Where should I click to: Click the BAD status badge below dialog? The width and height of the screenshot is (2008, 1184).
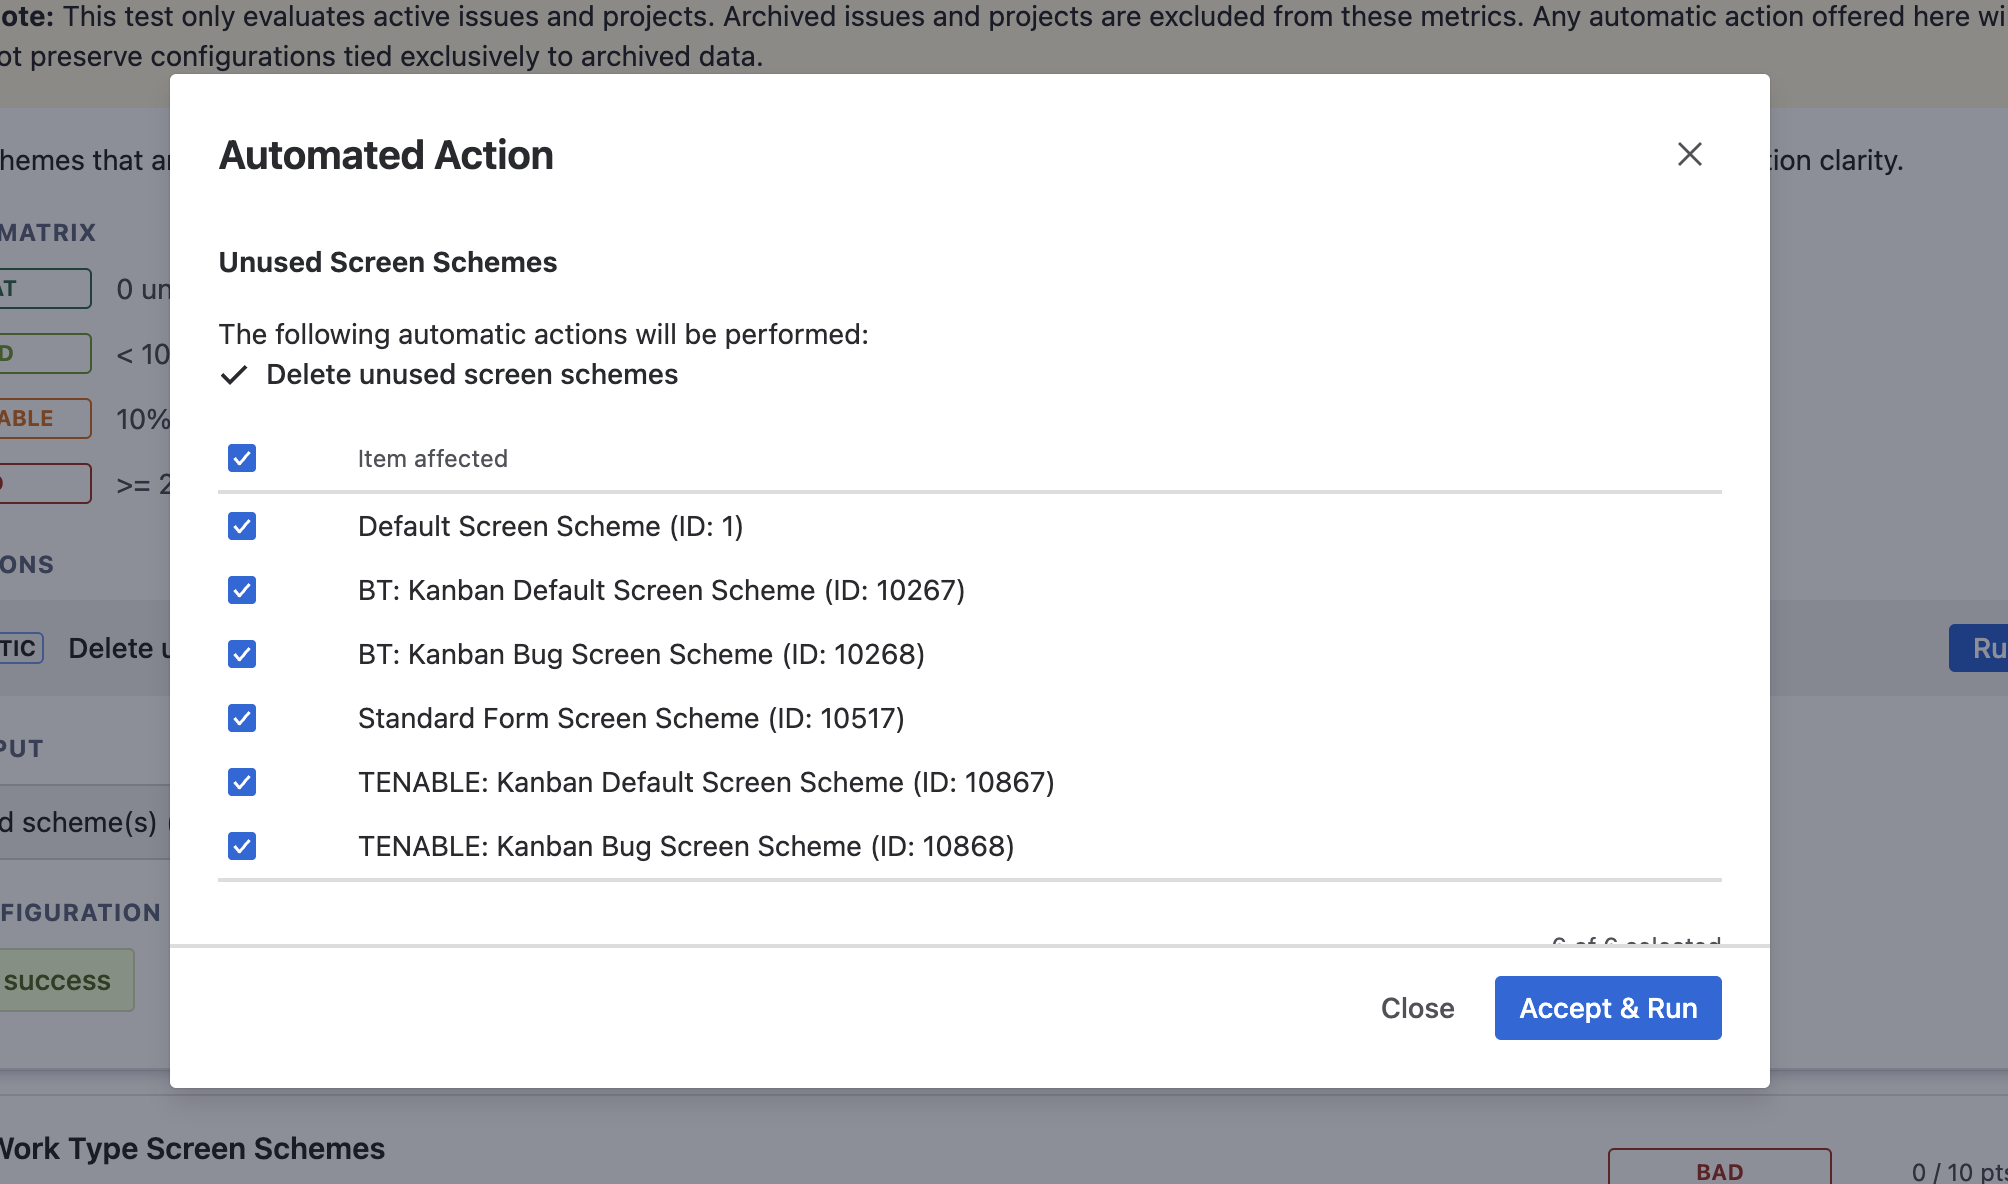tap(1719, 1170)
